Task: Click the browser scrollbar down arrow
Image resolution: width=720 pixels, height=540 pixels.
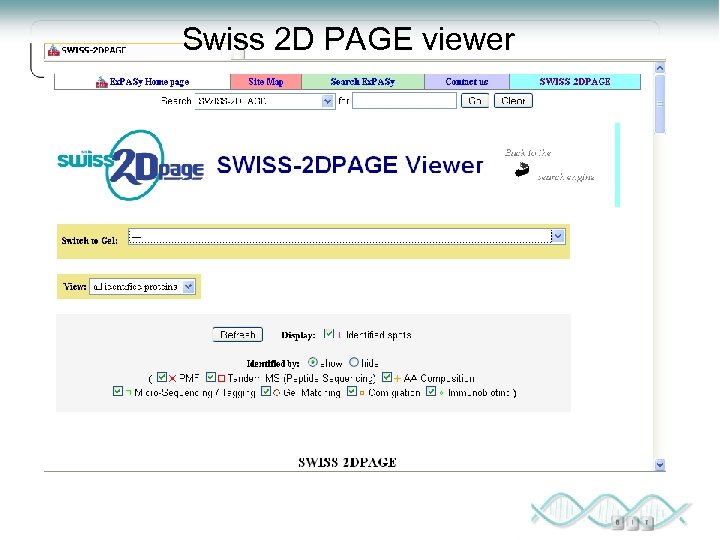Action: (660, 465)
